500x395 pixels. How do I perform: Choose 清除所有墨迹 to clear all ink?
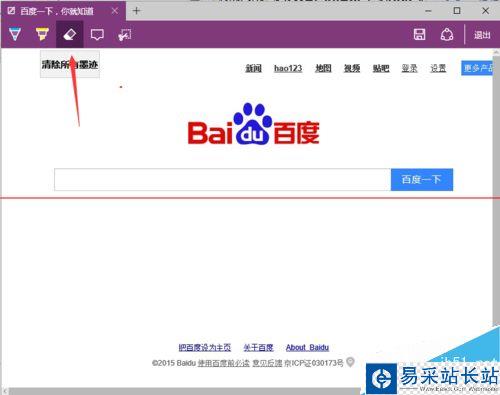coord(70,64)
